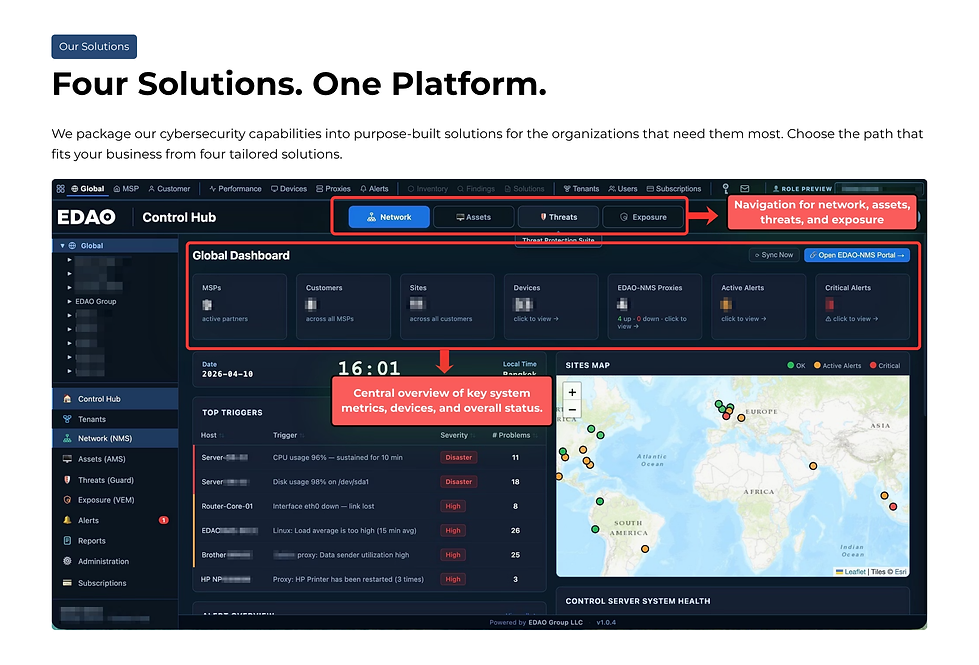Open the Performance menu item
Image resolution: width=979 pixels, height=665 pixels.
pyautogui.click(x=235, y=189)
